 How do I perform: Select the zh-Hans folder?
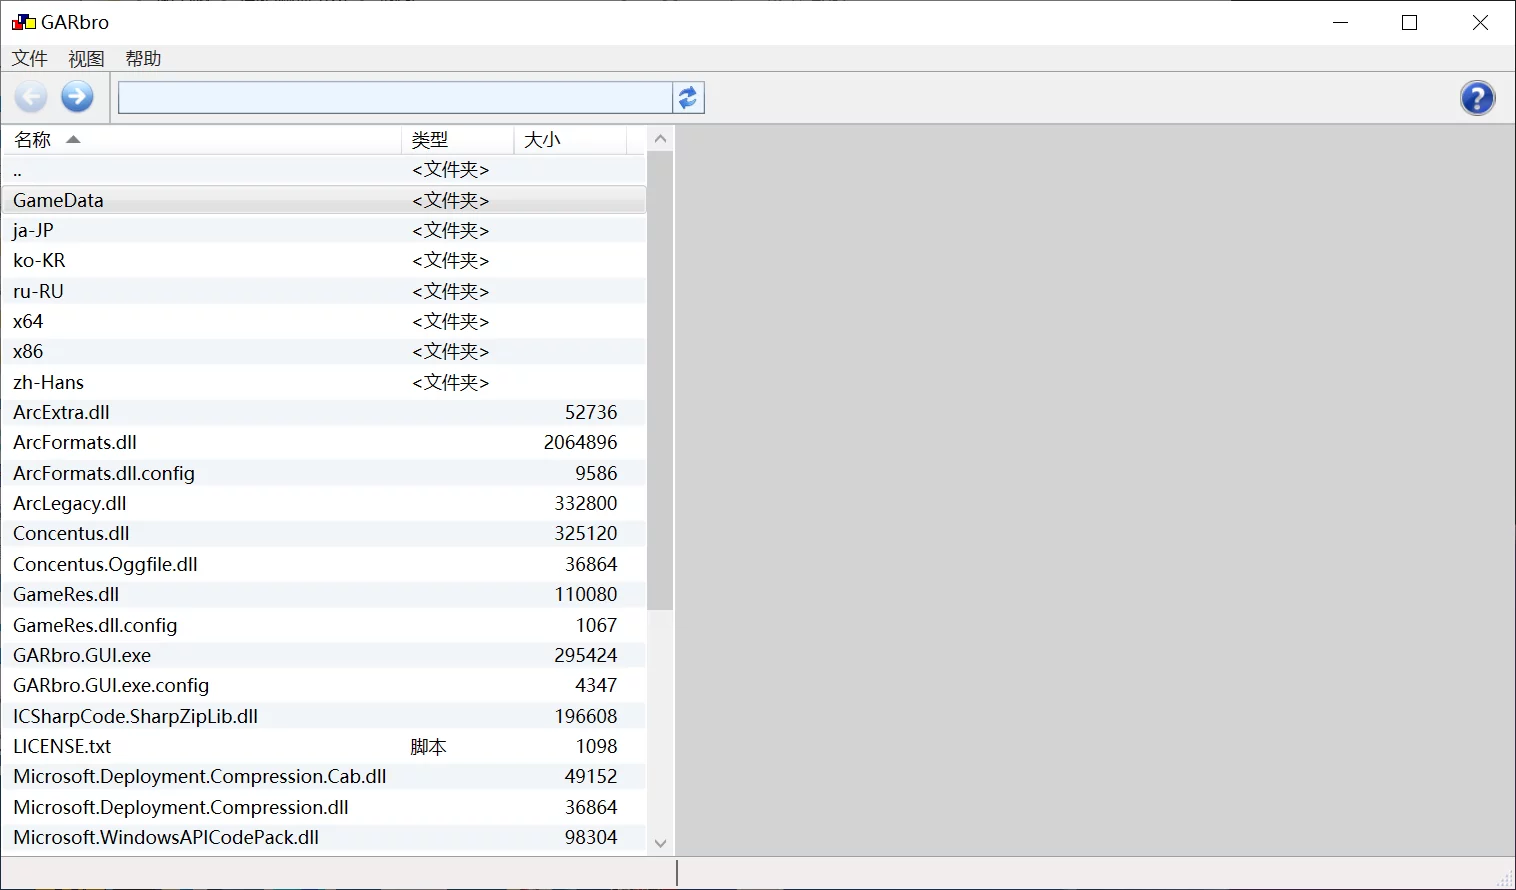(x=48, y=382)
